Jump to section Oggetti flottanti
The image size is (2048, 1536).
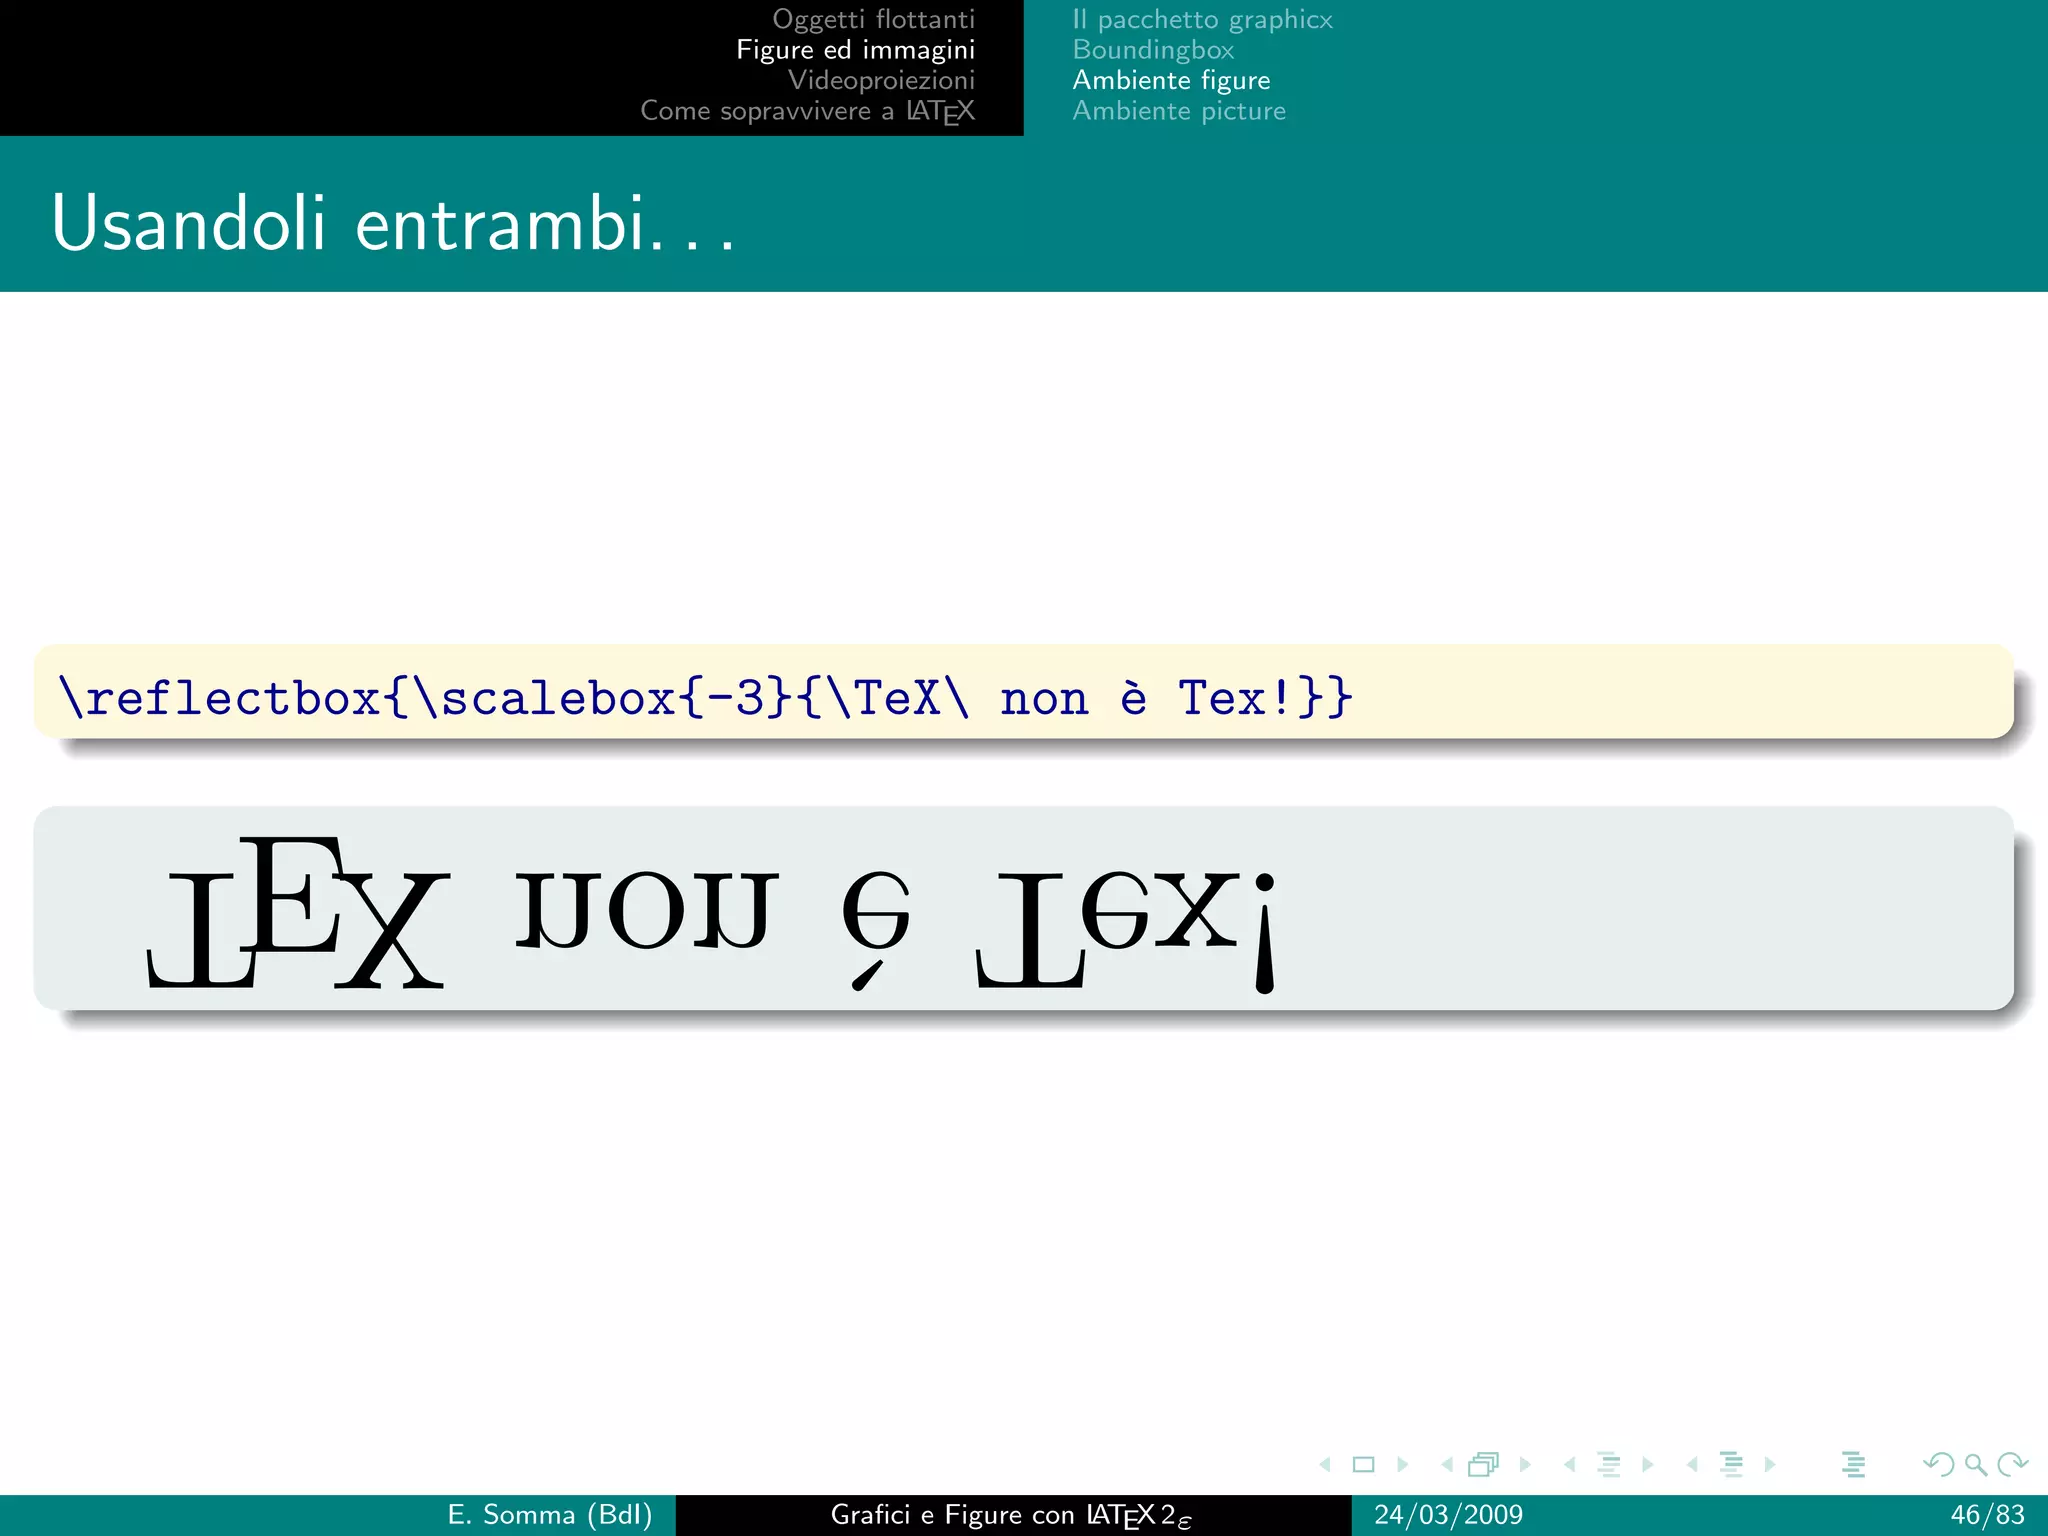click(873, 19)
